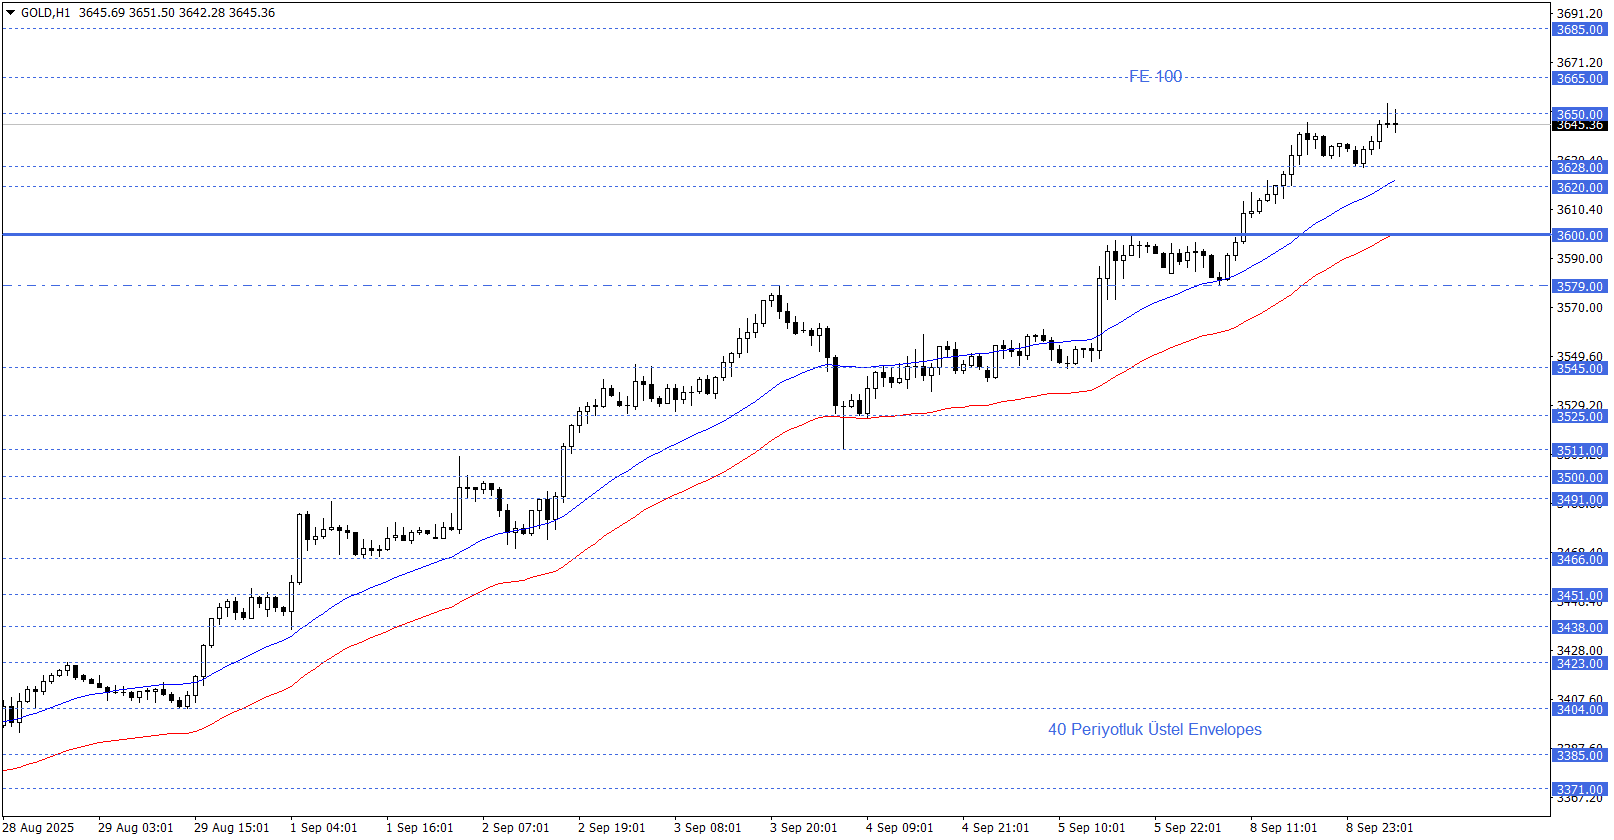Click the OHLC values 3645.69 3651.50 3642.28 3645.36
Image resolution: width=1614 pixels, height=840 pixels.
(177, 13)
